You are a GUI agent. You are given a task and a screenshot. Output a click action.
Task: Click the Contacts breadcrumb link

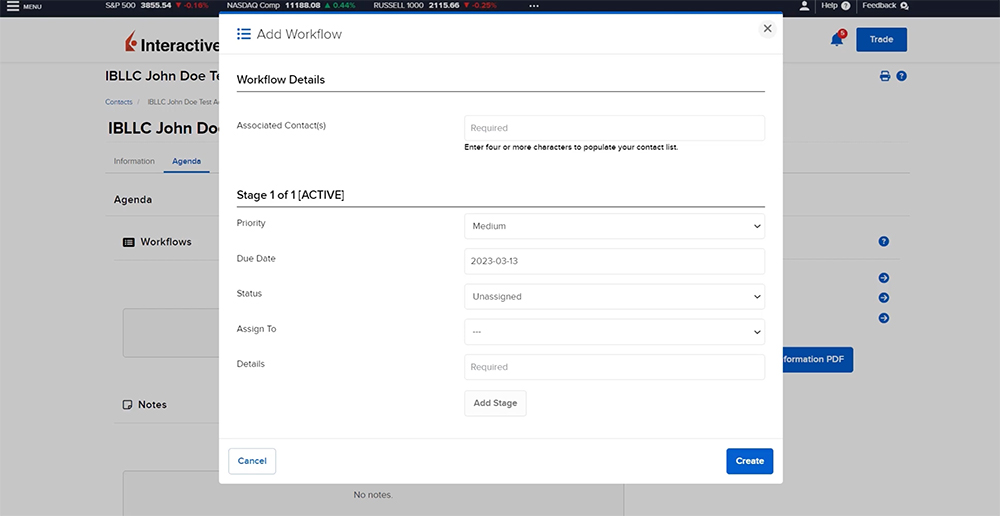click(x=118, y=102)
